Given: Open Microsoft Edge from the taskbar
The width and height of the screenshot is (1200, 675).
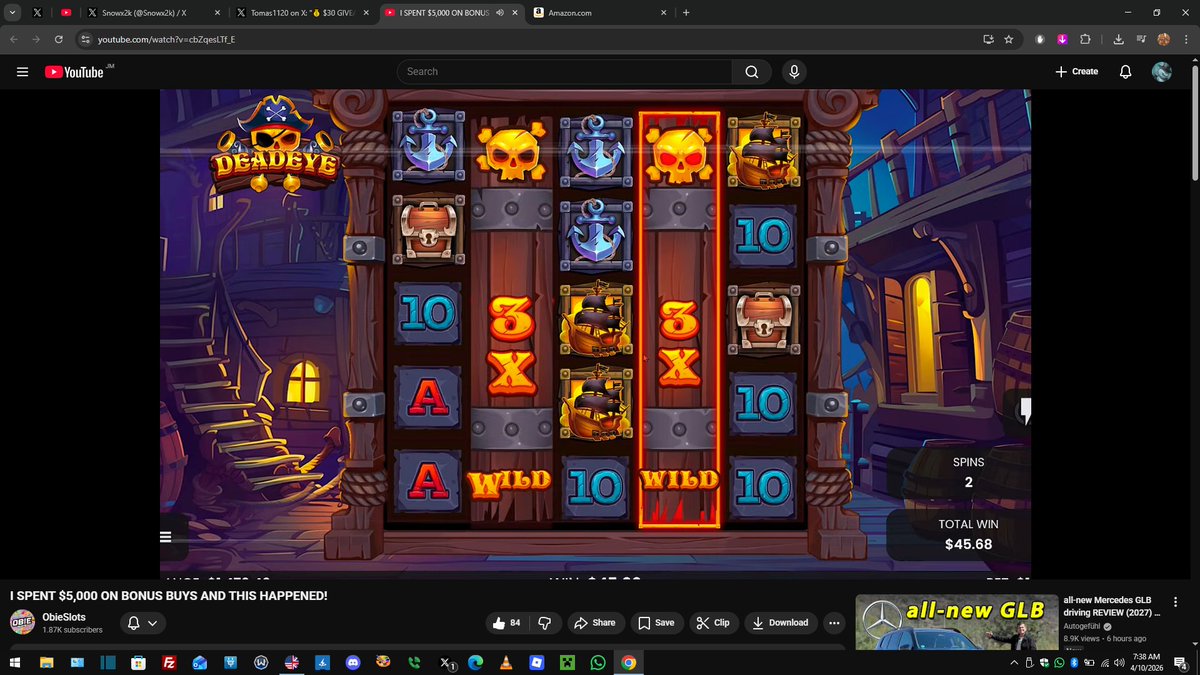Looking at the screenshot, I should [x=476, y=662].
